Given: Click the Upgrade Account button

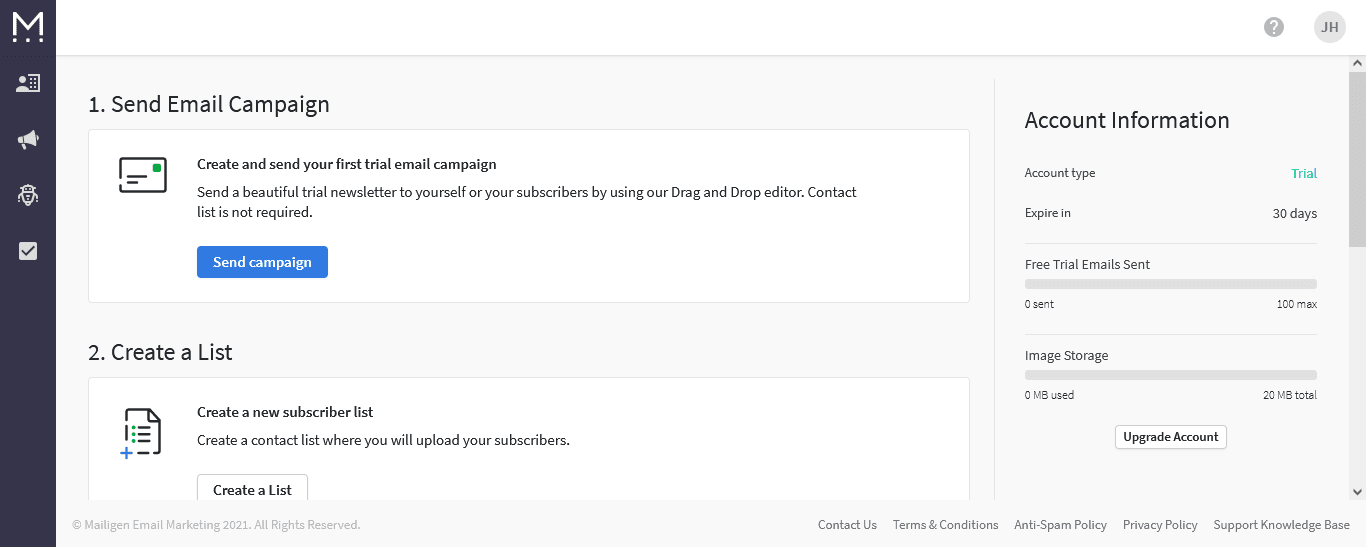Looking at the screenshot, I should pos(1171,437).
